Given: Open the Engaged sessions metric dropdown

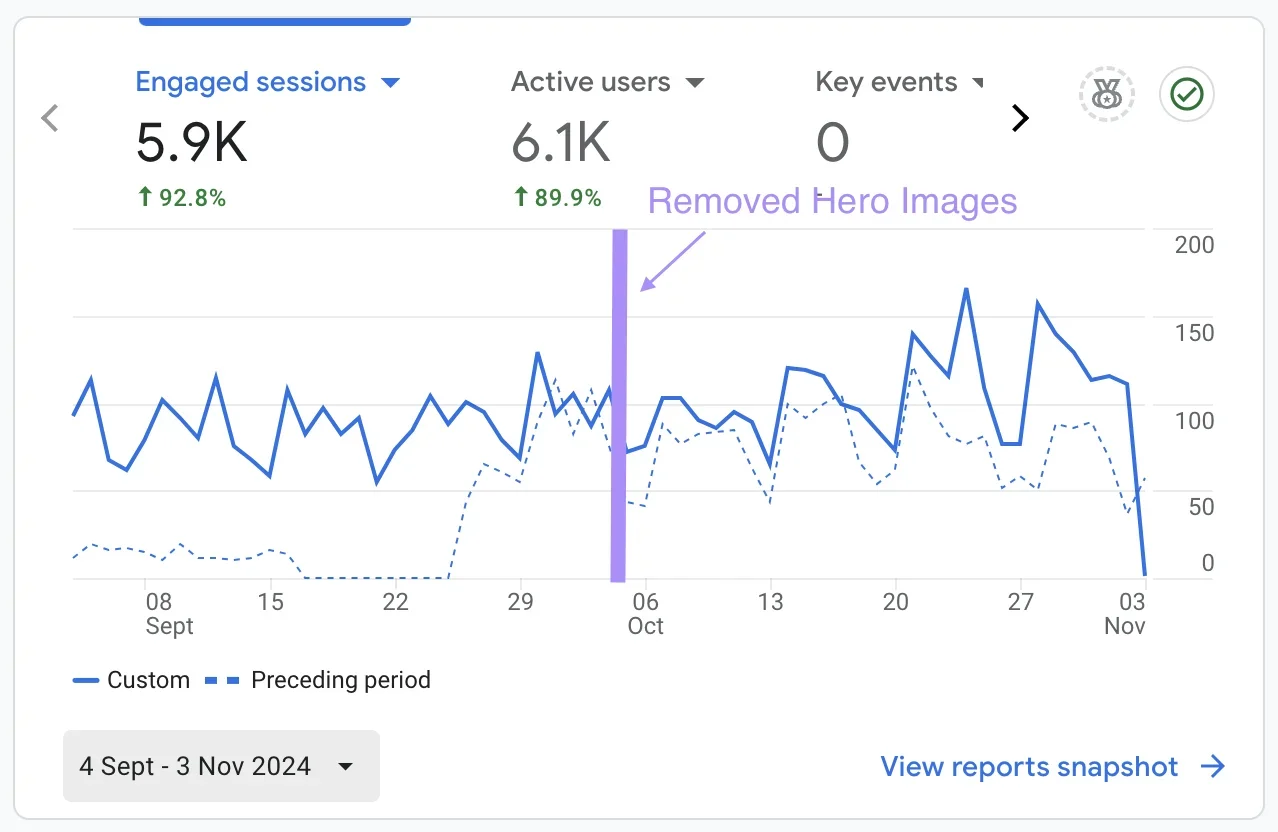Looking at the screenshot, I should pyautogui.click(x=390, y=82).
